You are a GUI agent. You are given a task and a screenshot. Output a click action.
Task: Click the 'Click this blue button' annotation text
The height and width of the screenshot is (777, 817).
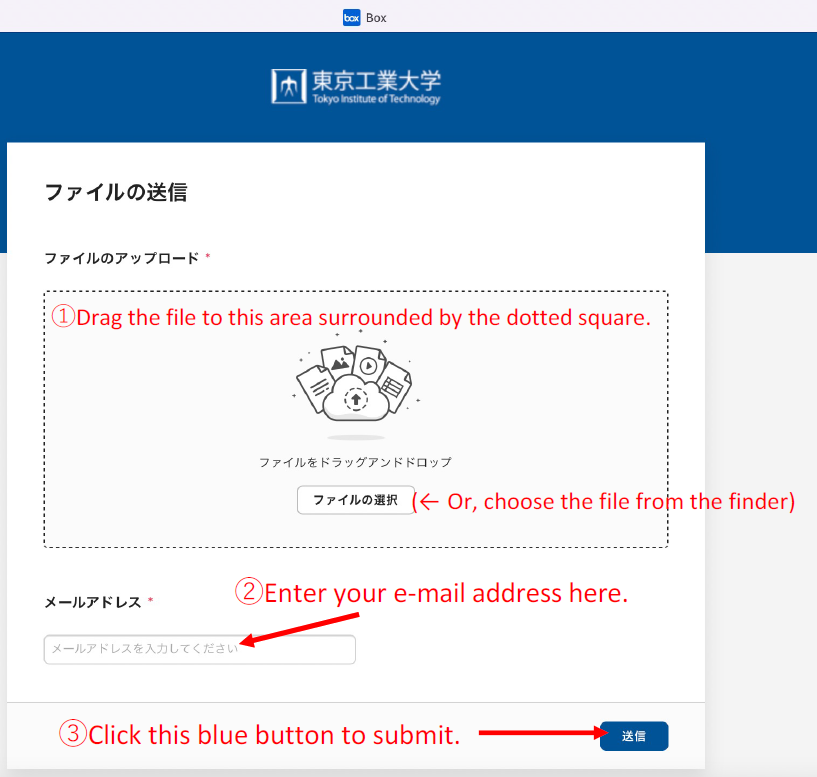pos(259,734)
